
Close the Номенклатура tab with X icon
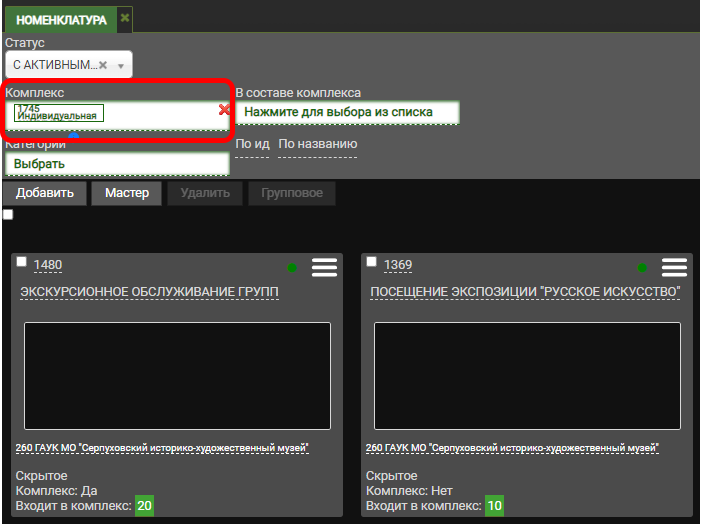(x=124, y=18)
